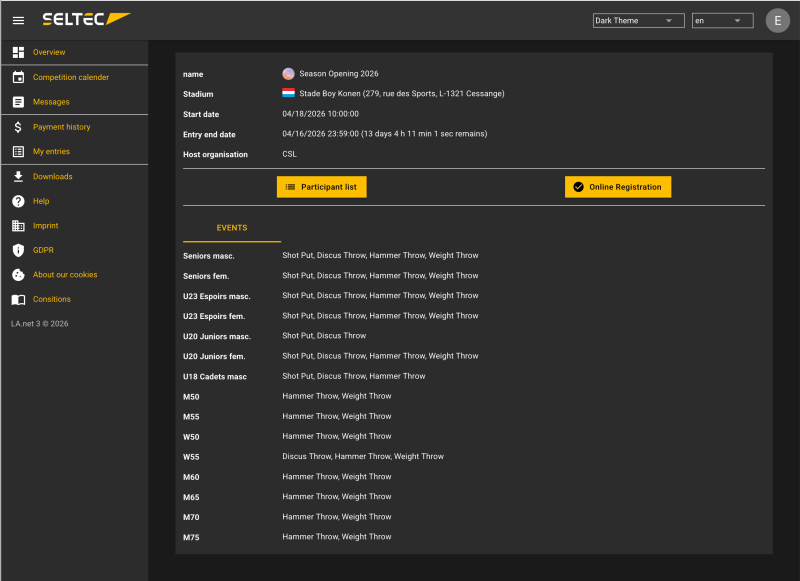Toggle the hamburger navigation menu
800x581 pixels.
pos(18,20)
